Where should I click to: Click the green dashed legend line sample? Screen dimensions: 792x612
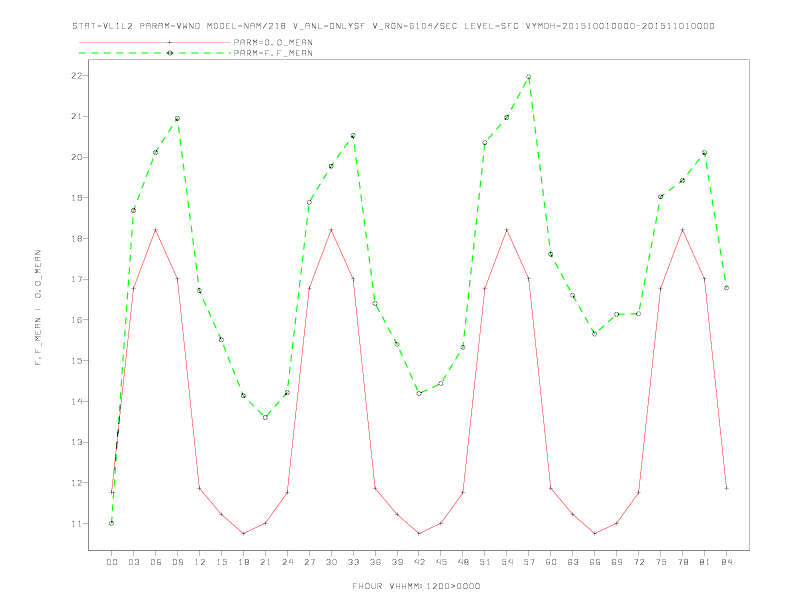click(155, 53)
